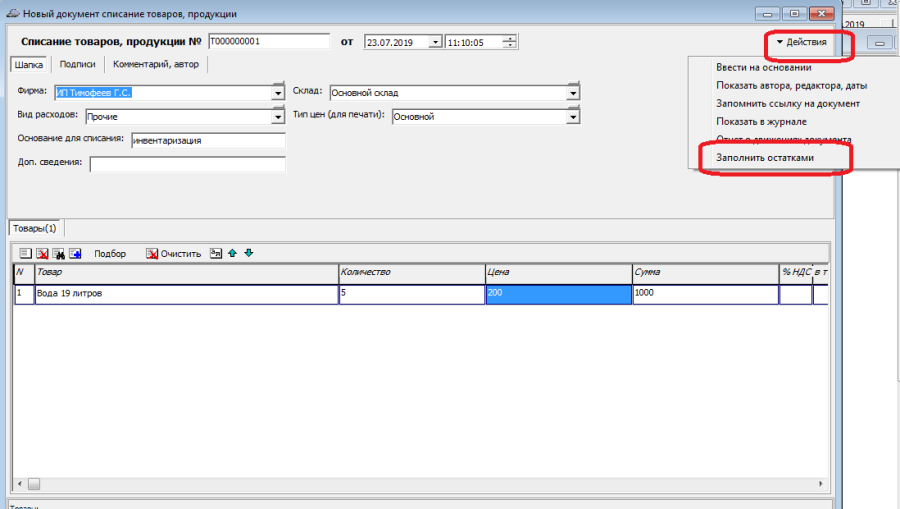Click the sort rows icon next to Очистить

coord(215,254)
